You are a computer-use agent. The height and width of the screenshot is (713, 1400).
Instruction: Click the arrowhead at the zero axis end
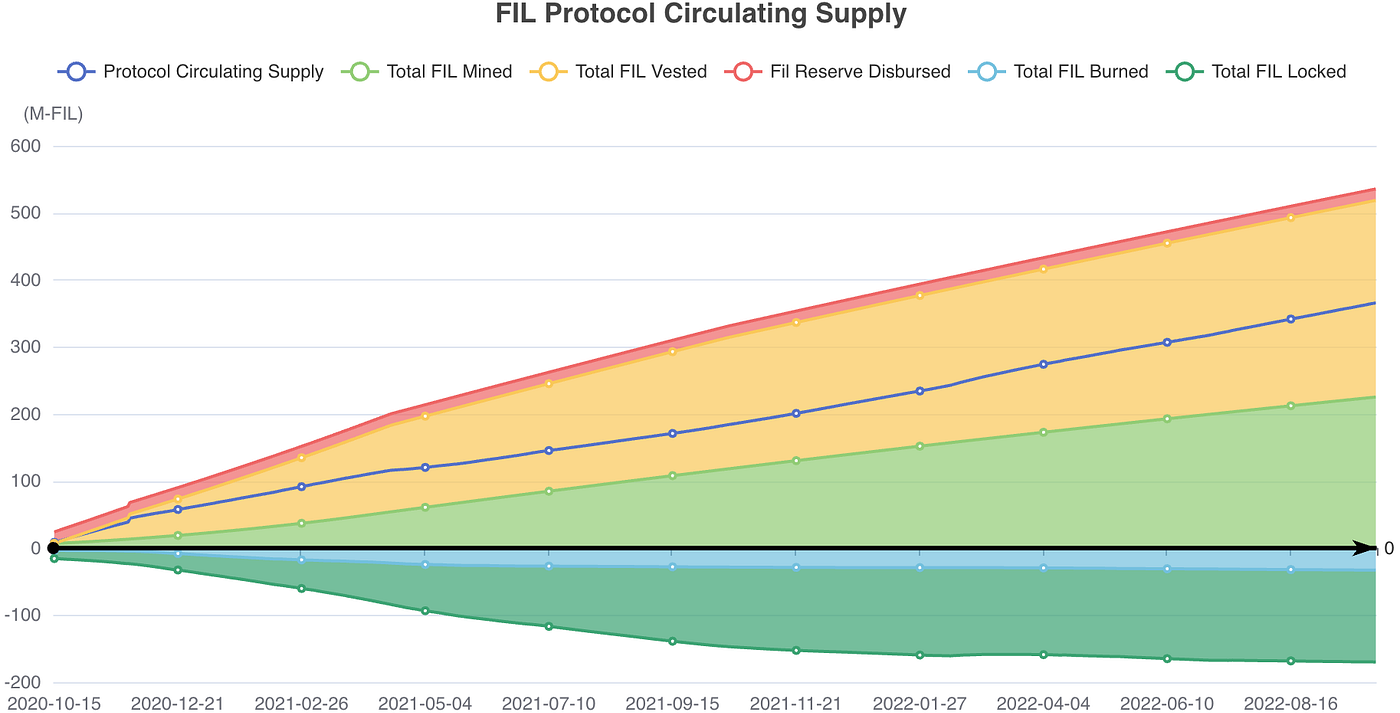point(1365,548)
